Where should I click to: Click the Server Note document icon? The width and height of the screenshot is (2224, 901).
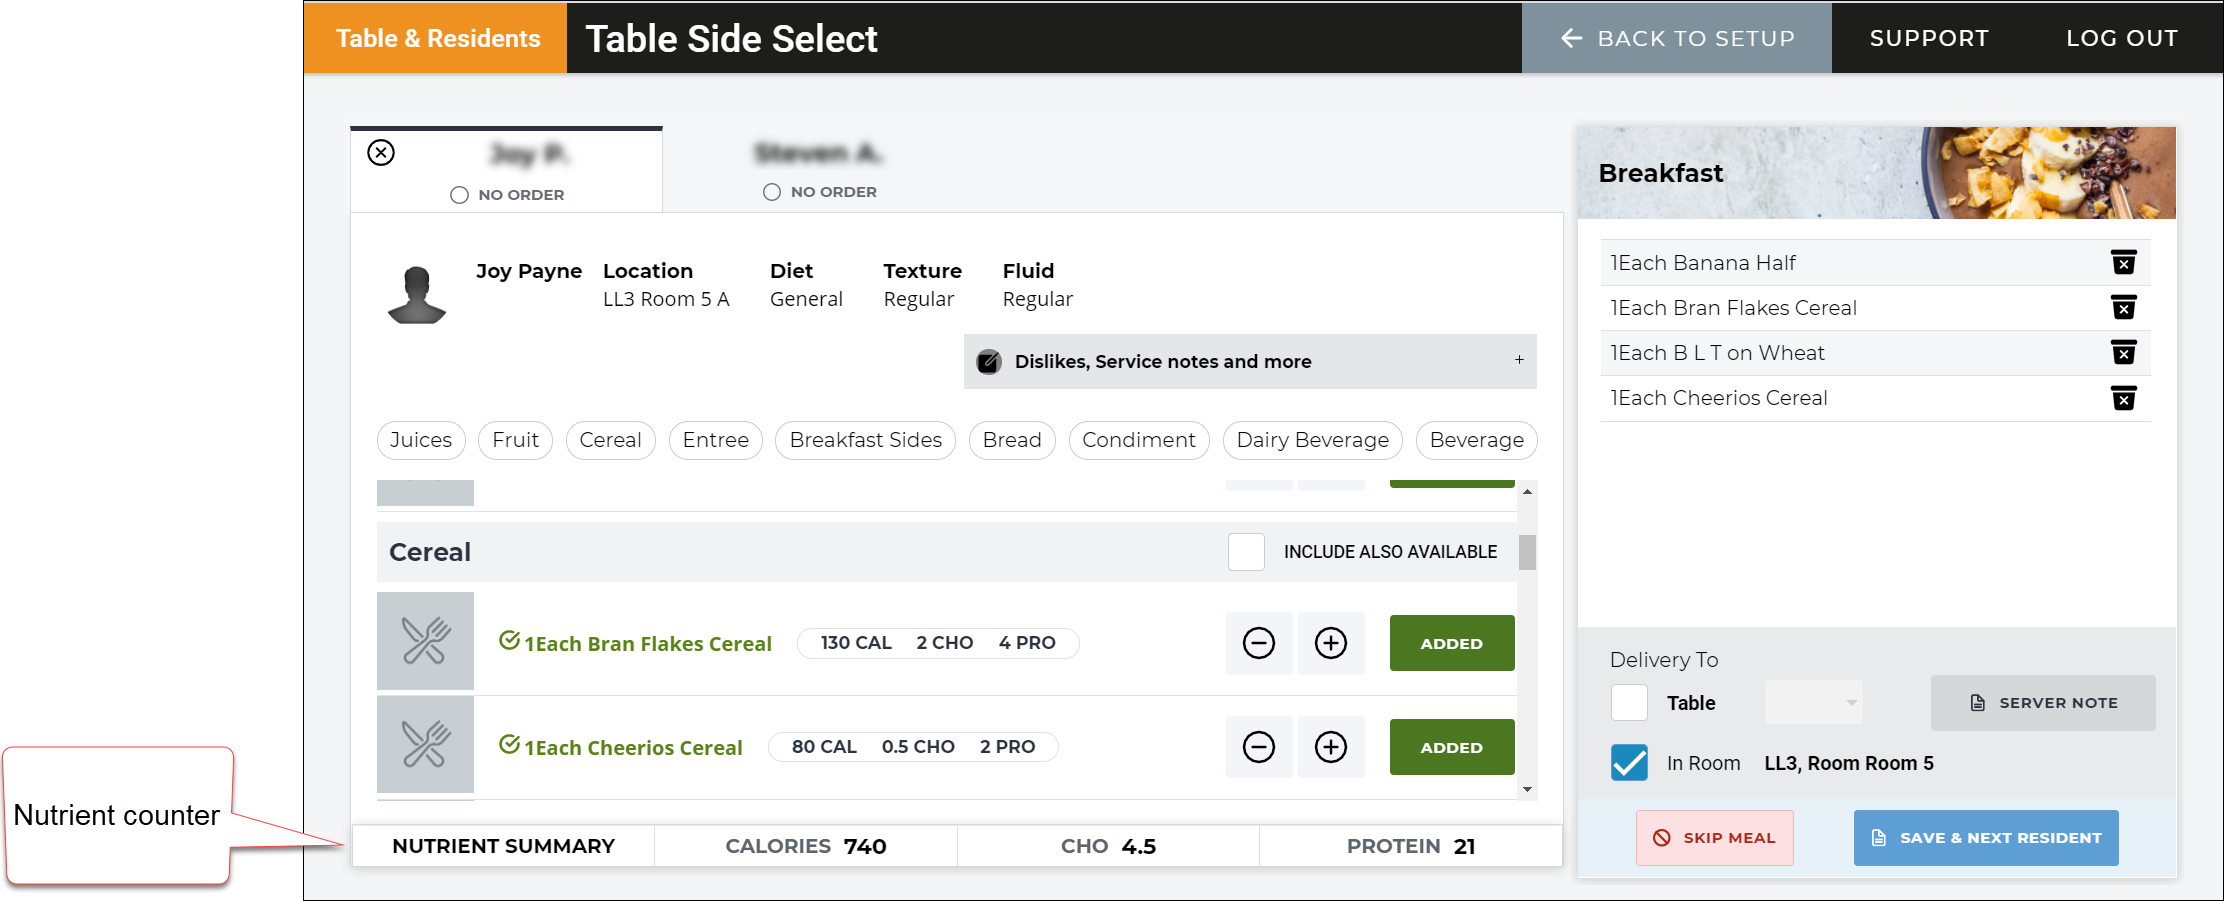(1978, 702)
